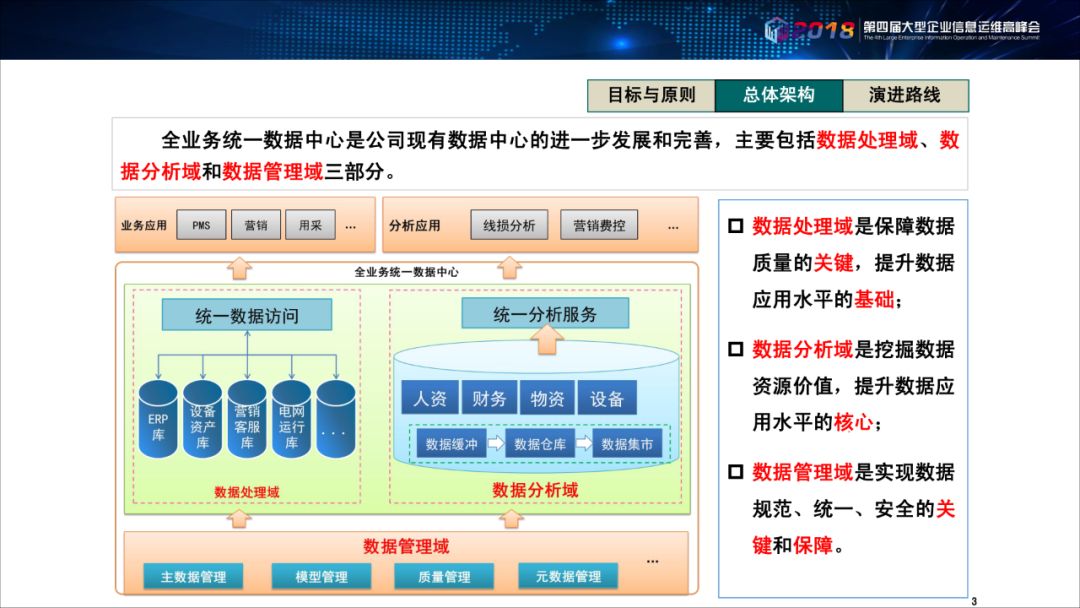
Task: Switch to the 演进路线 tab
Action: pyautogui.click(x=905, y=95)
